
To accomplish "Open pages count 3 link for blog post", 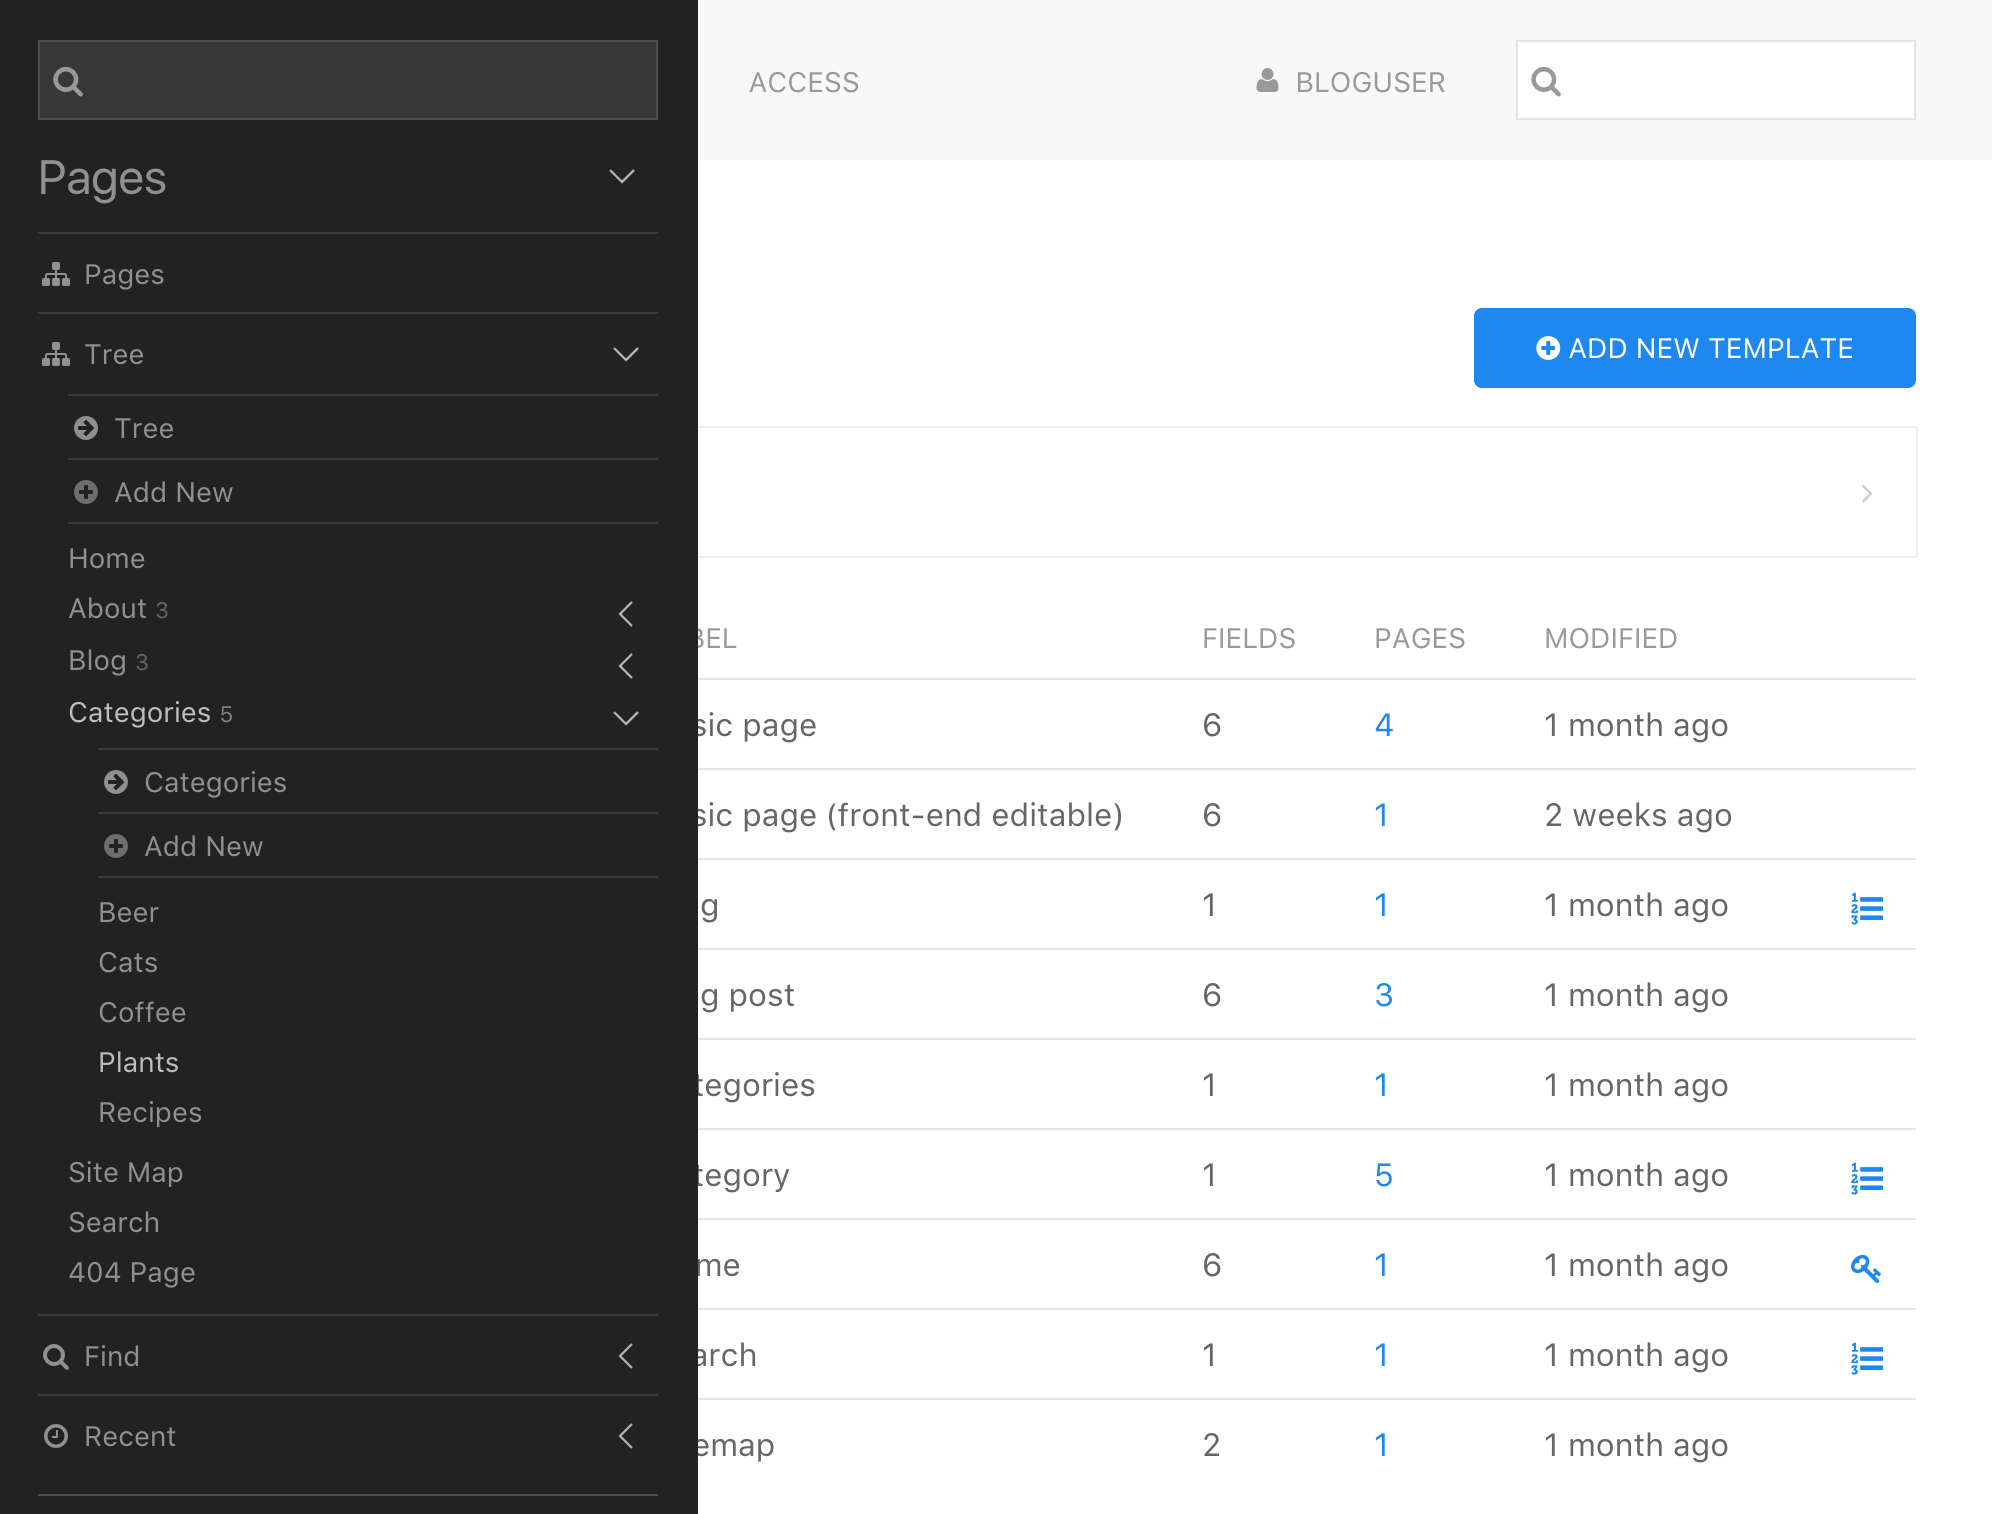I will coord(1384,995).
